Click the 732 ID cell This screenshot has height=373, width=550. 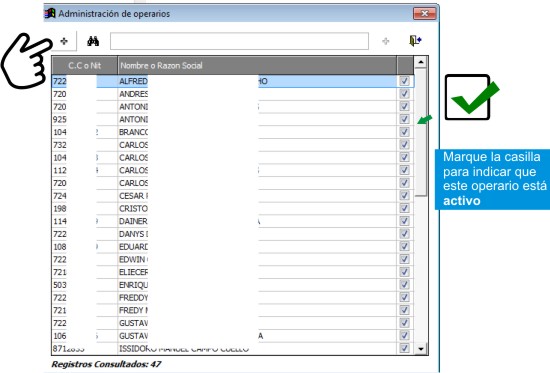85,145
